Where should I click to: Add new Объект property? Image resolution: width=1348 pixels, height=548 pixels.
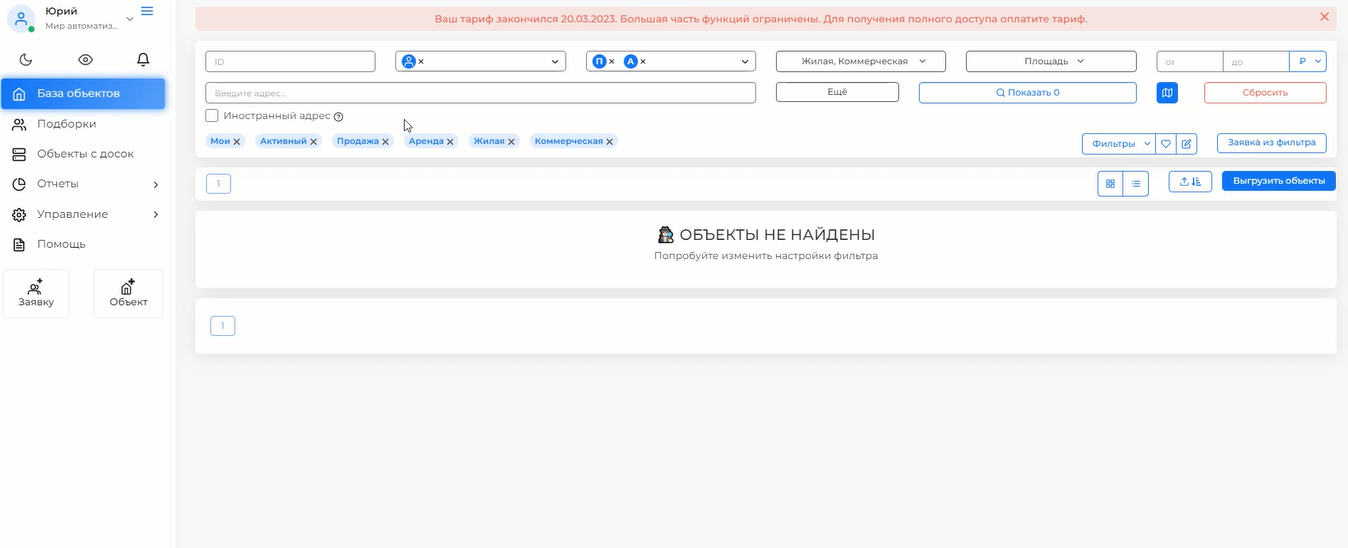pos(128,293)
